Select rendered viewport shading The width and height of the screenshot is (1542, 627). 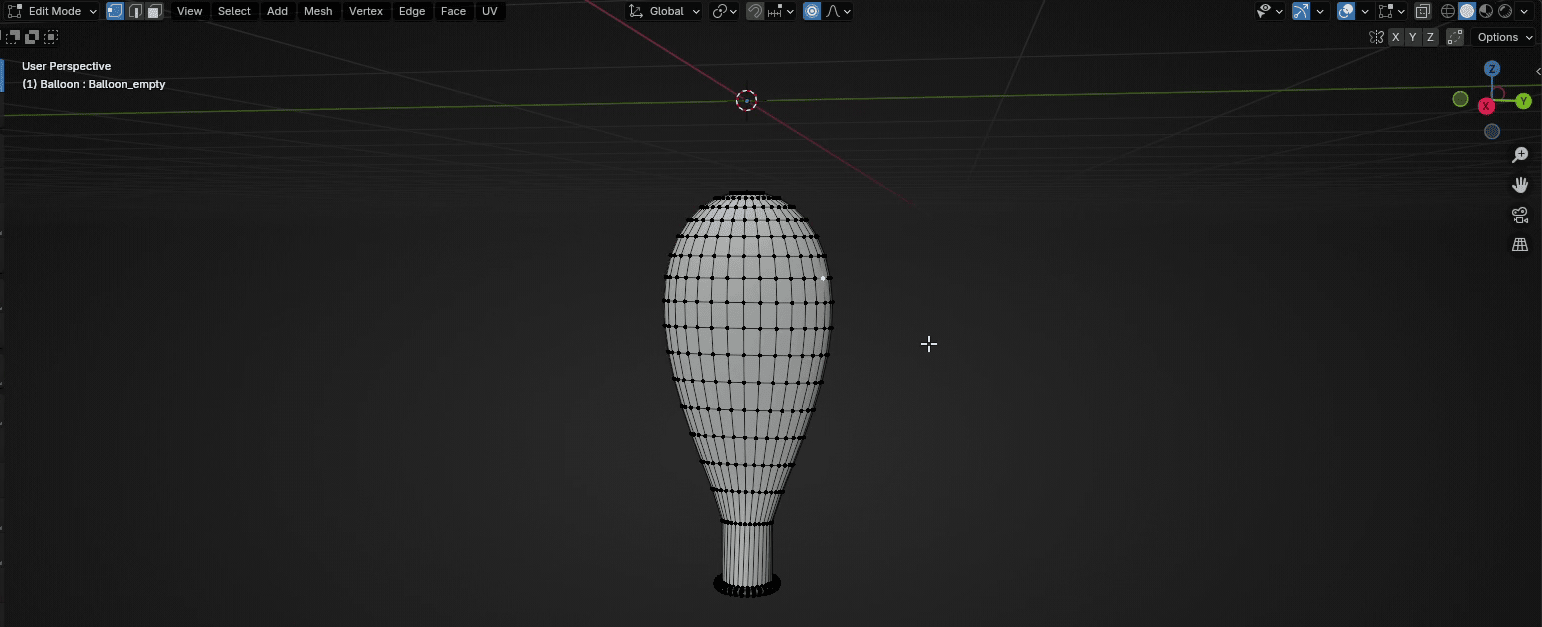(1505, 11)
